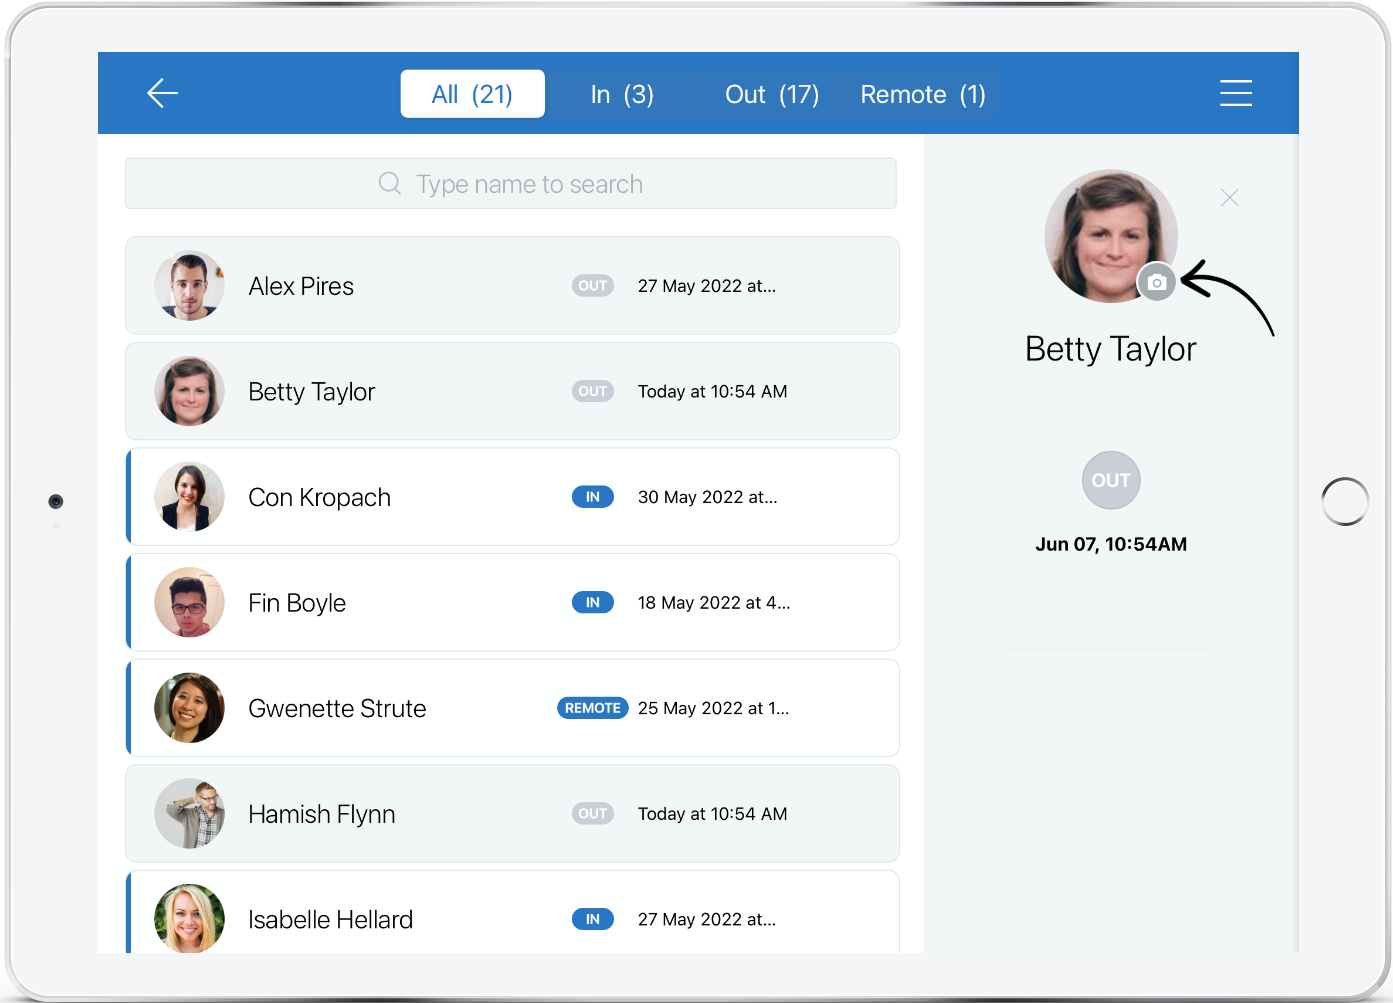
Task: Select the All (21) filter
Action: click(x=472, y=93)
